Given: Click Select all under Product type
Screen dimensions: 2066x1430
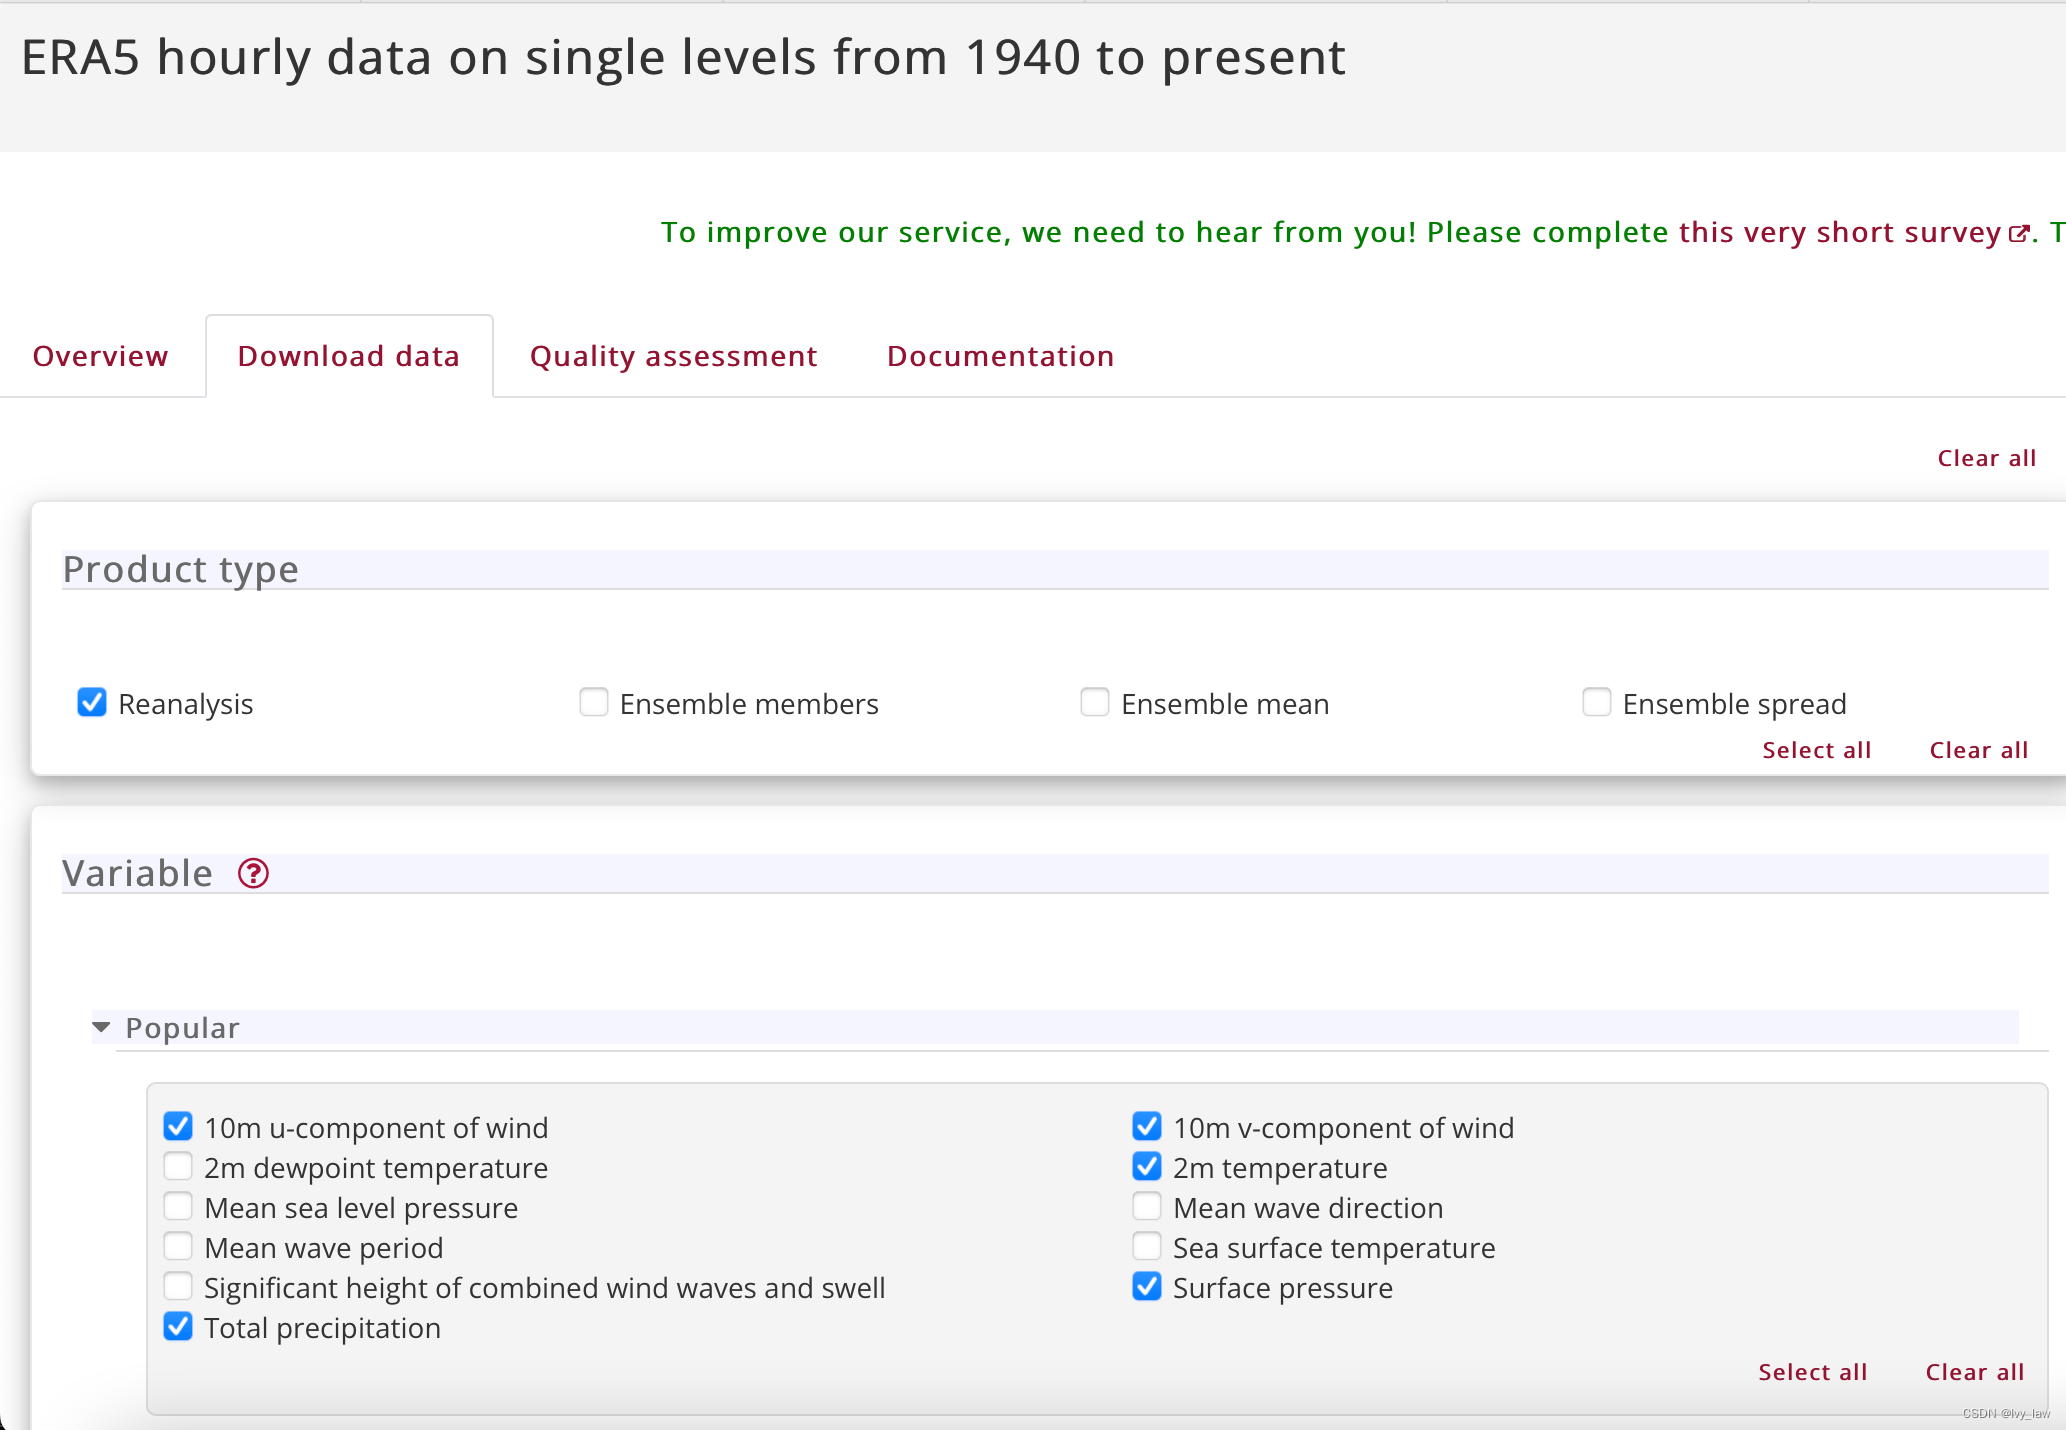Looking at the screenshot, I should pos(1816,750).
